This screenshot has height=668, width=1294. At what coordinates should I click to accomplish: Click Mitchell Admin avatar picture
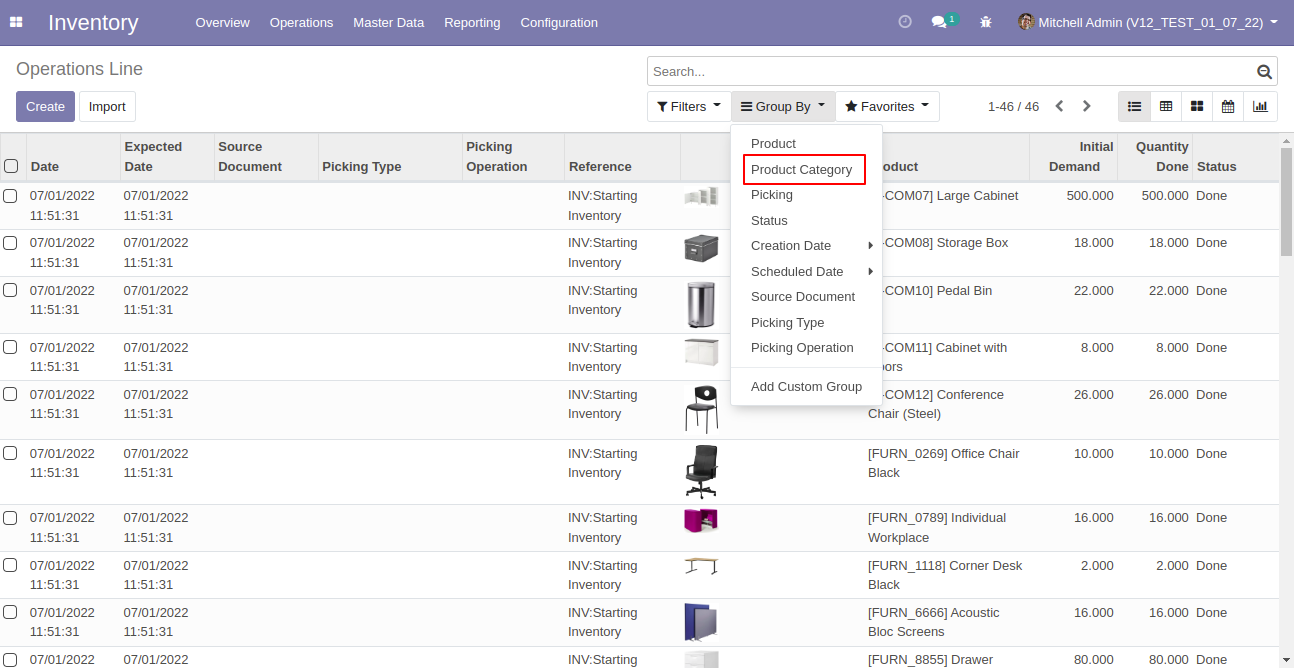[x=1026, y=22]
